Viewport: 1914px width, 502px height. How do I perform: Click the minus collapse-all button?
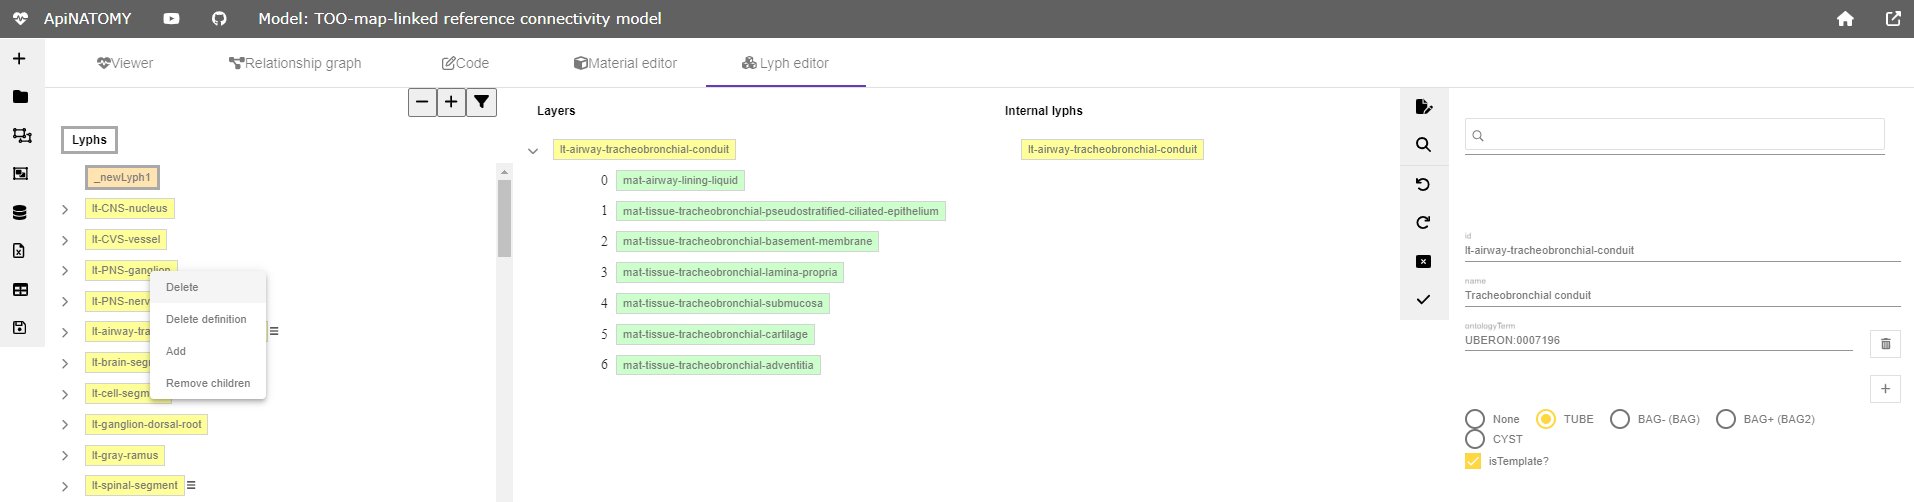(x=422, y=102)
